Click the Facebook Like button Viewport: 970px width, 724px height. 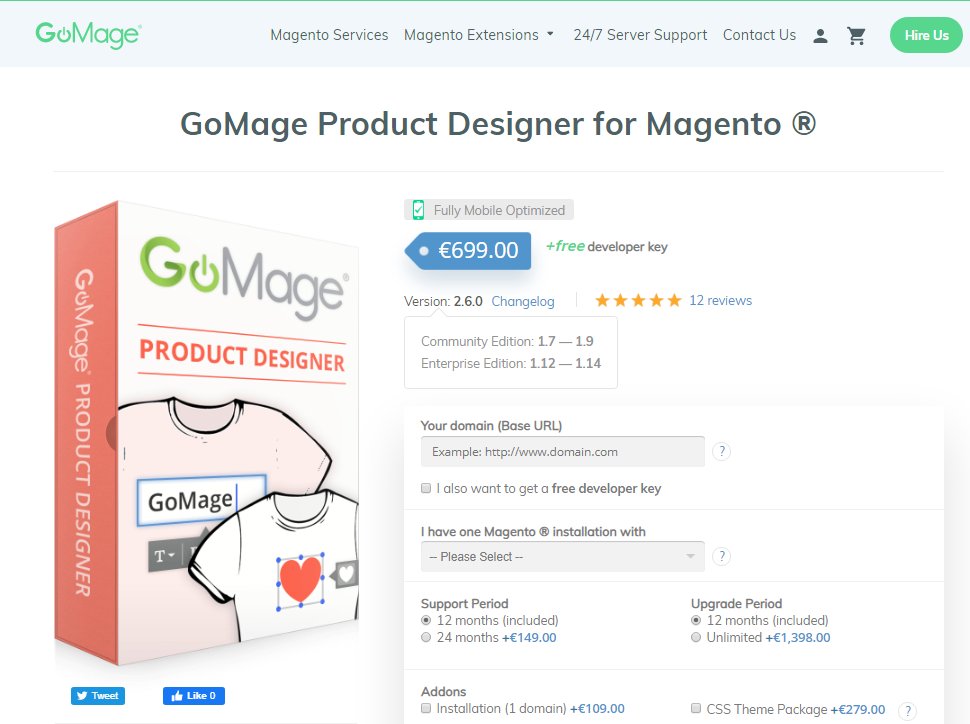pyautogui.click(x=194, y=696)
